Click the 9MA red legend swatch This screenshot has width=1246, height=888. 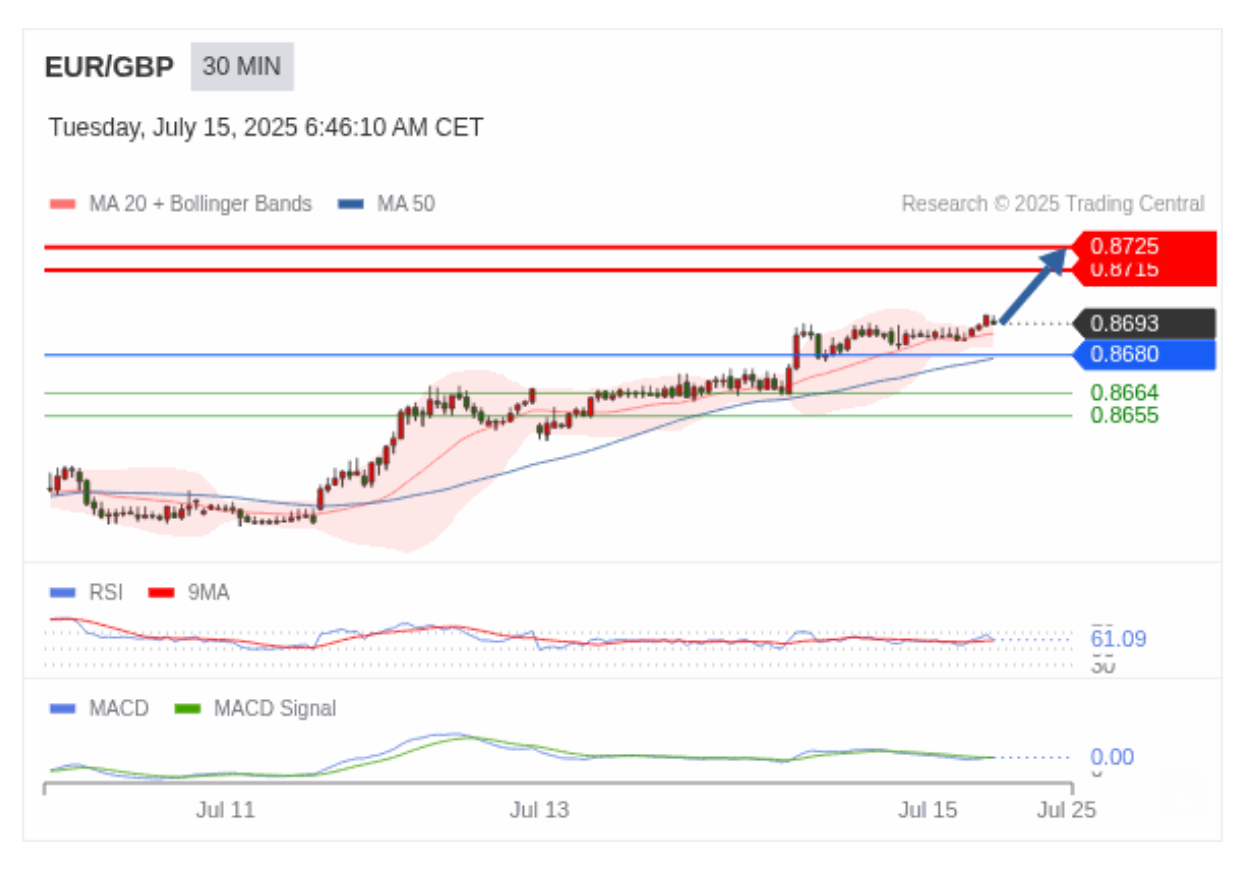click(x=161, y=593)
